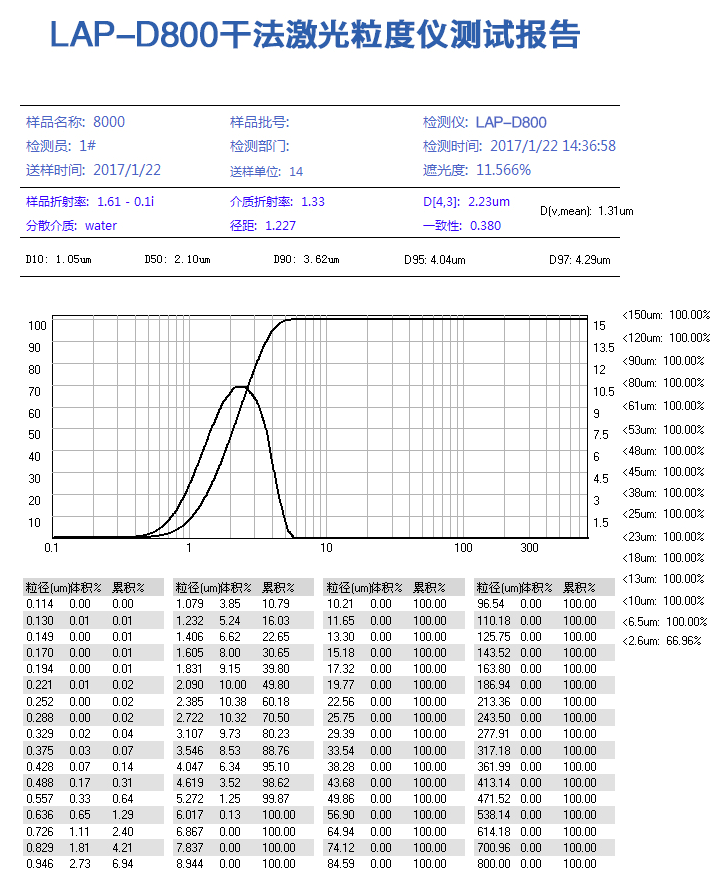This screenshot has height=883, width=717.
Task: Click the 检测时间 timestamp 2017/1/22 14:36:58
Action: [546, 146]
